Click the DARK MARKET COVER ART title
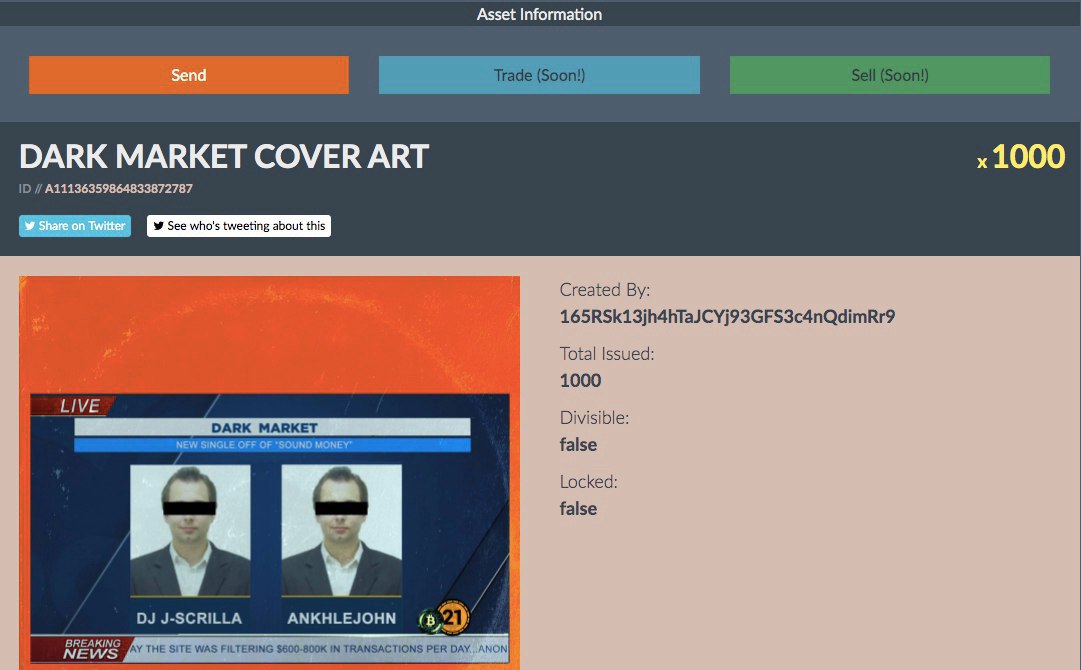Image resolution: width=1081 pixels, height=670 pixels. [x=224, y=156]
